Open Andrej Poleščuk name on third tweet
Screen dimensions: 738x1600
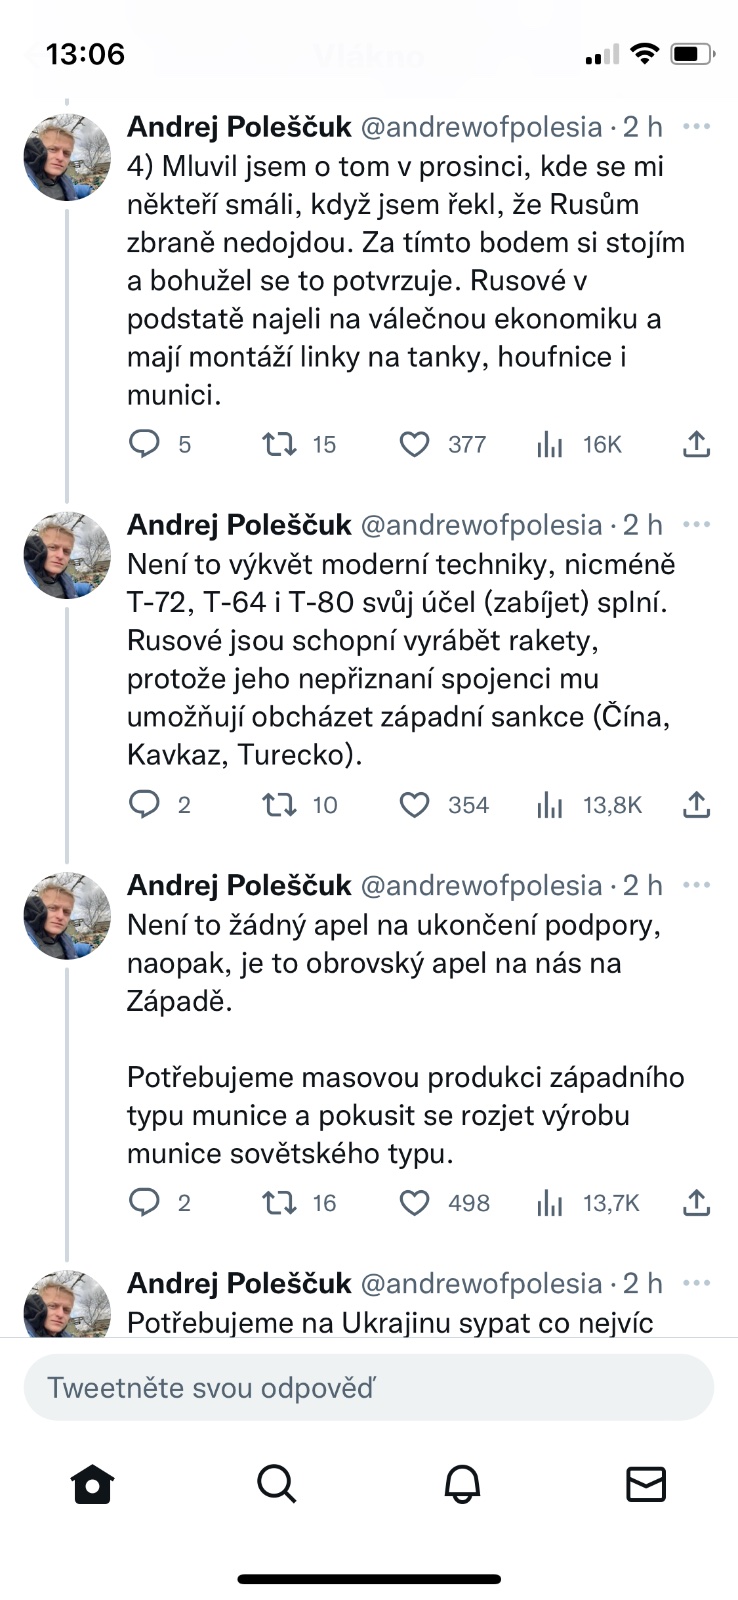pyautogui.click(x=239, y=885)
